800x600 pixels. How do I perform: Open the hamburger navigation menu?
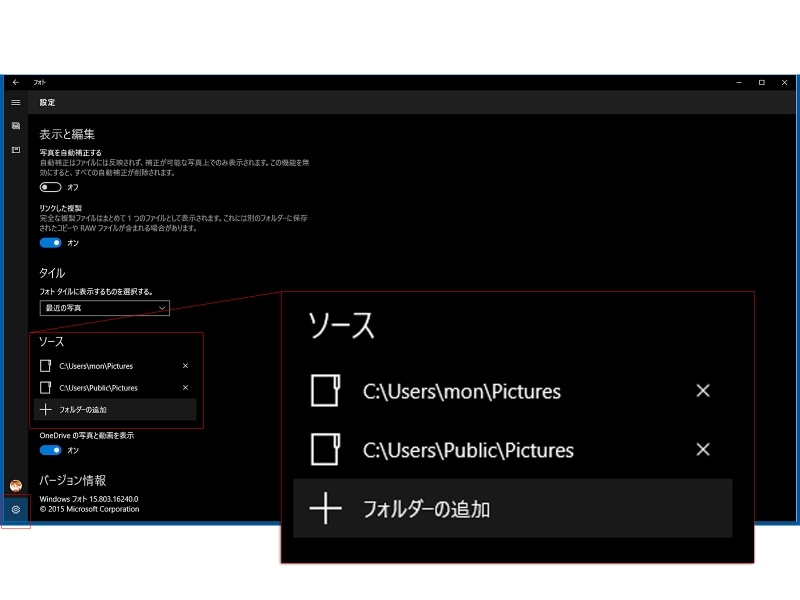[15, 102]
